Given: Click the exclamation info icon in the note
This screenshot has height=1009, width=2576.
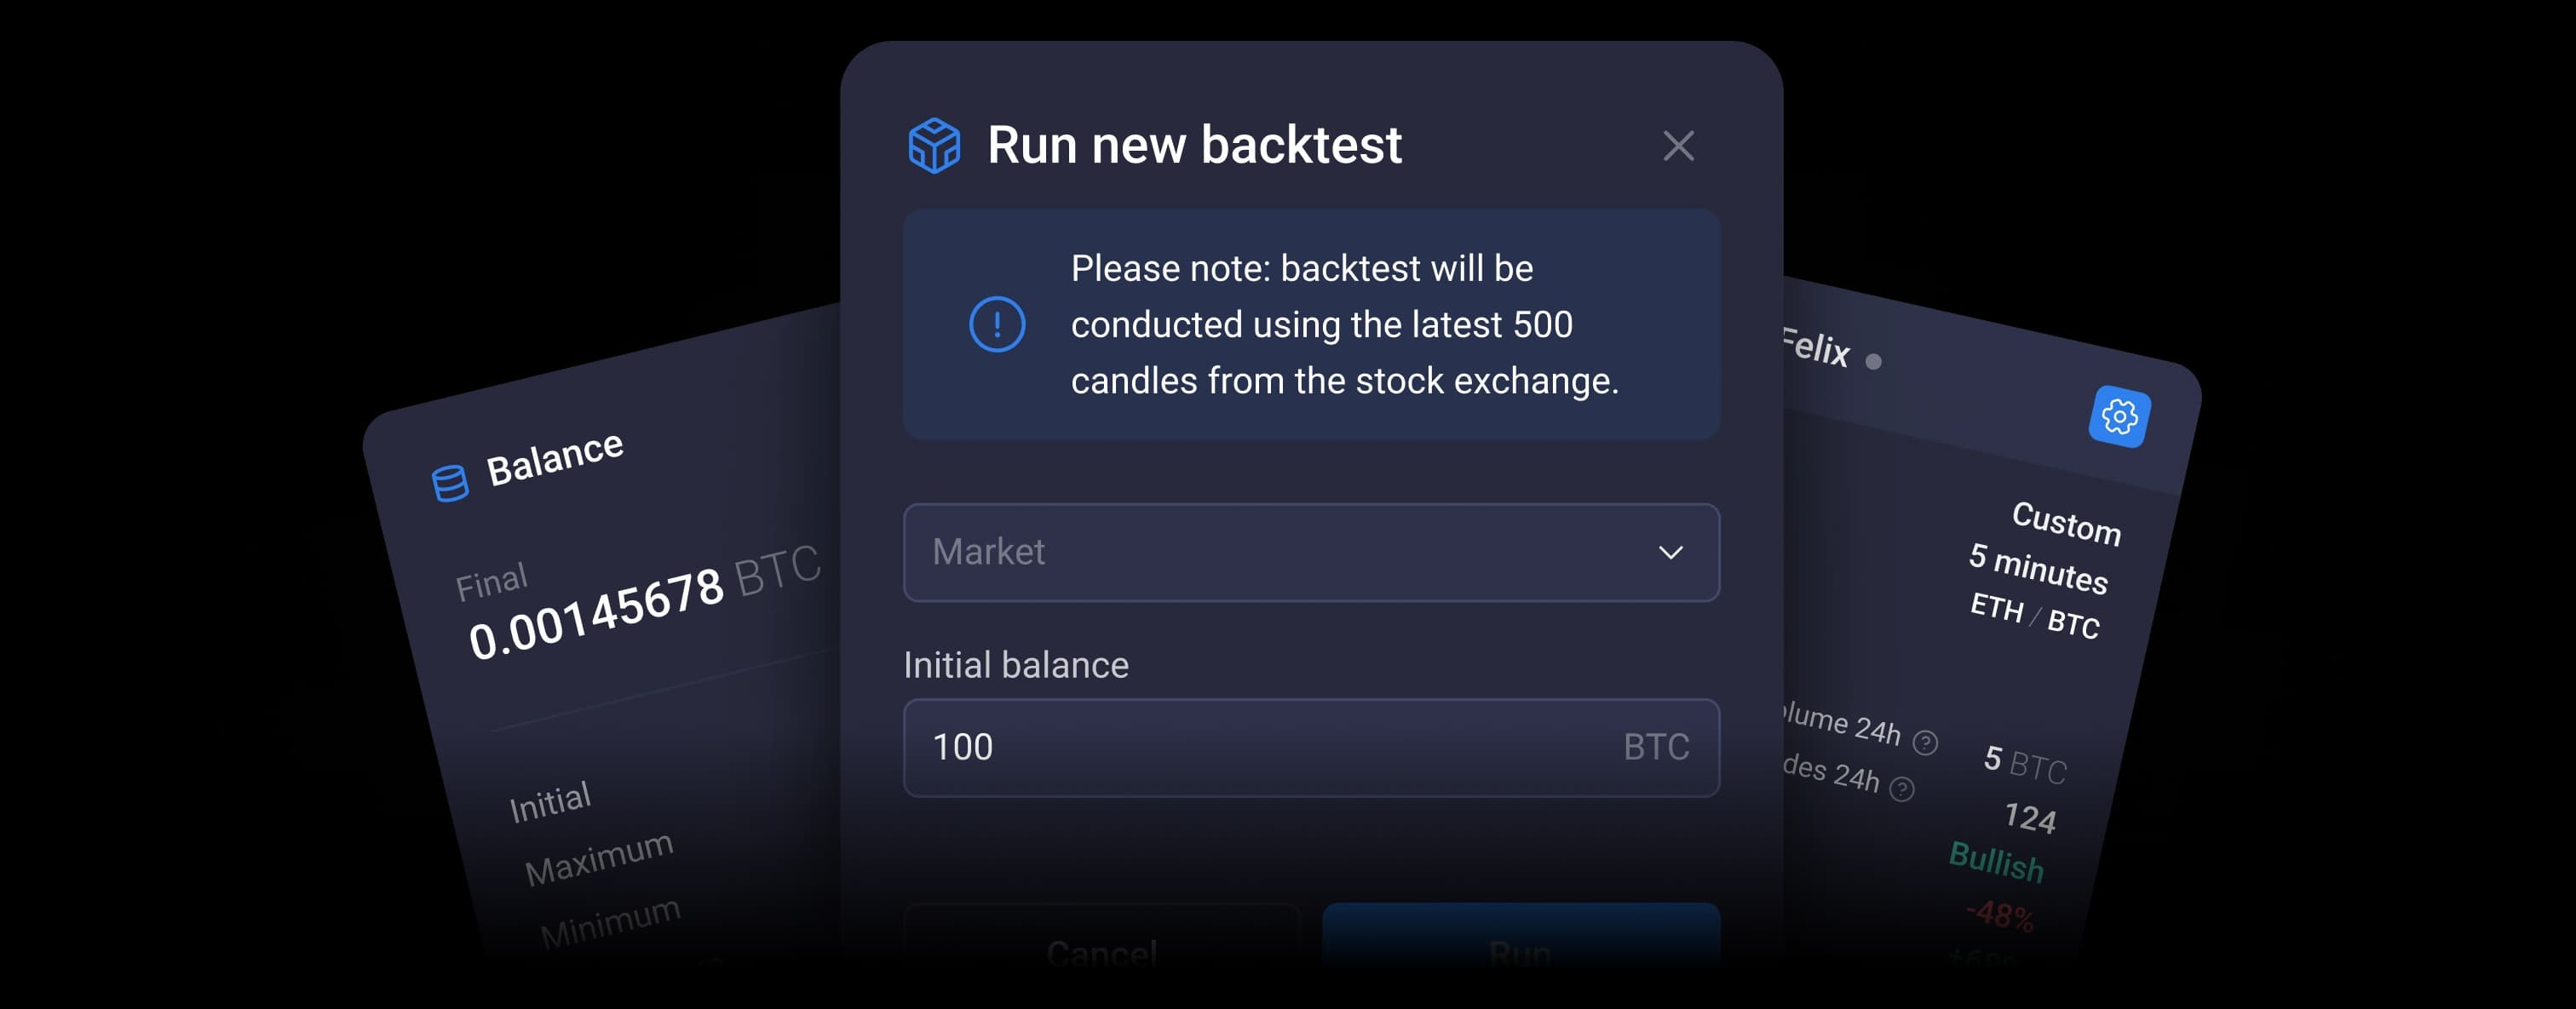Looking at the screenshot, I should [997, 324].
